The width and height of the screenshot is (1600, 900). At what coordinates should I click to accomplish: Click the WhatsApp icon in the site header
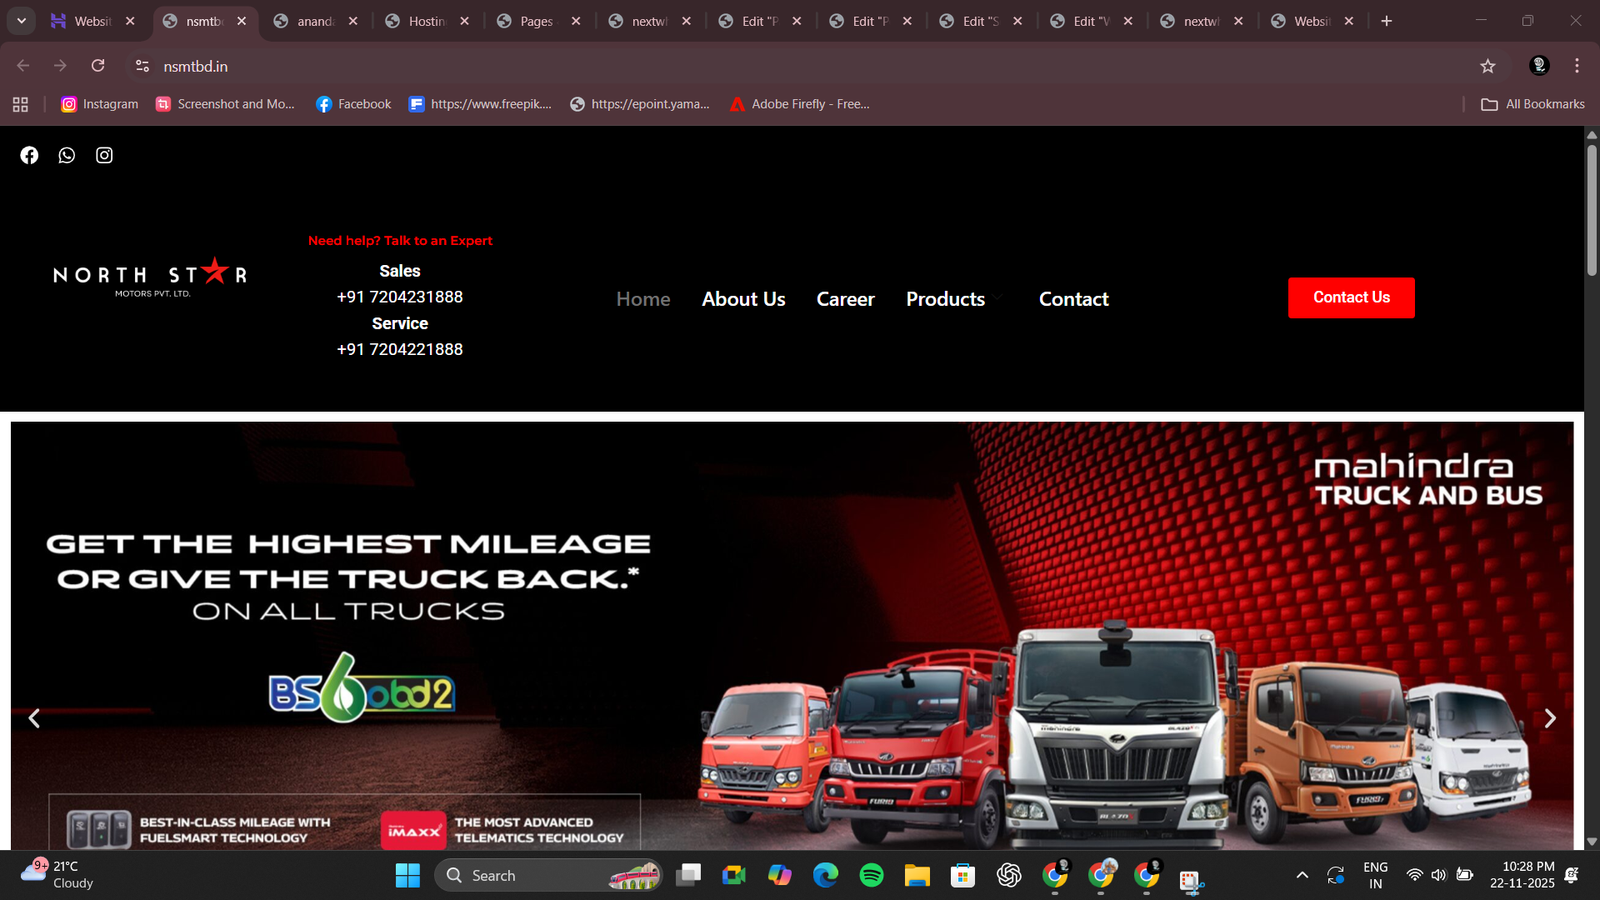coord(67,155)
